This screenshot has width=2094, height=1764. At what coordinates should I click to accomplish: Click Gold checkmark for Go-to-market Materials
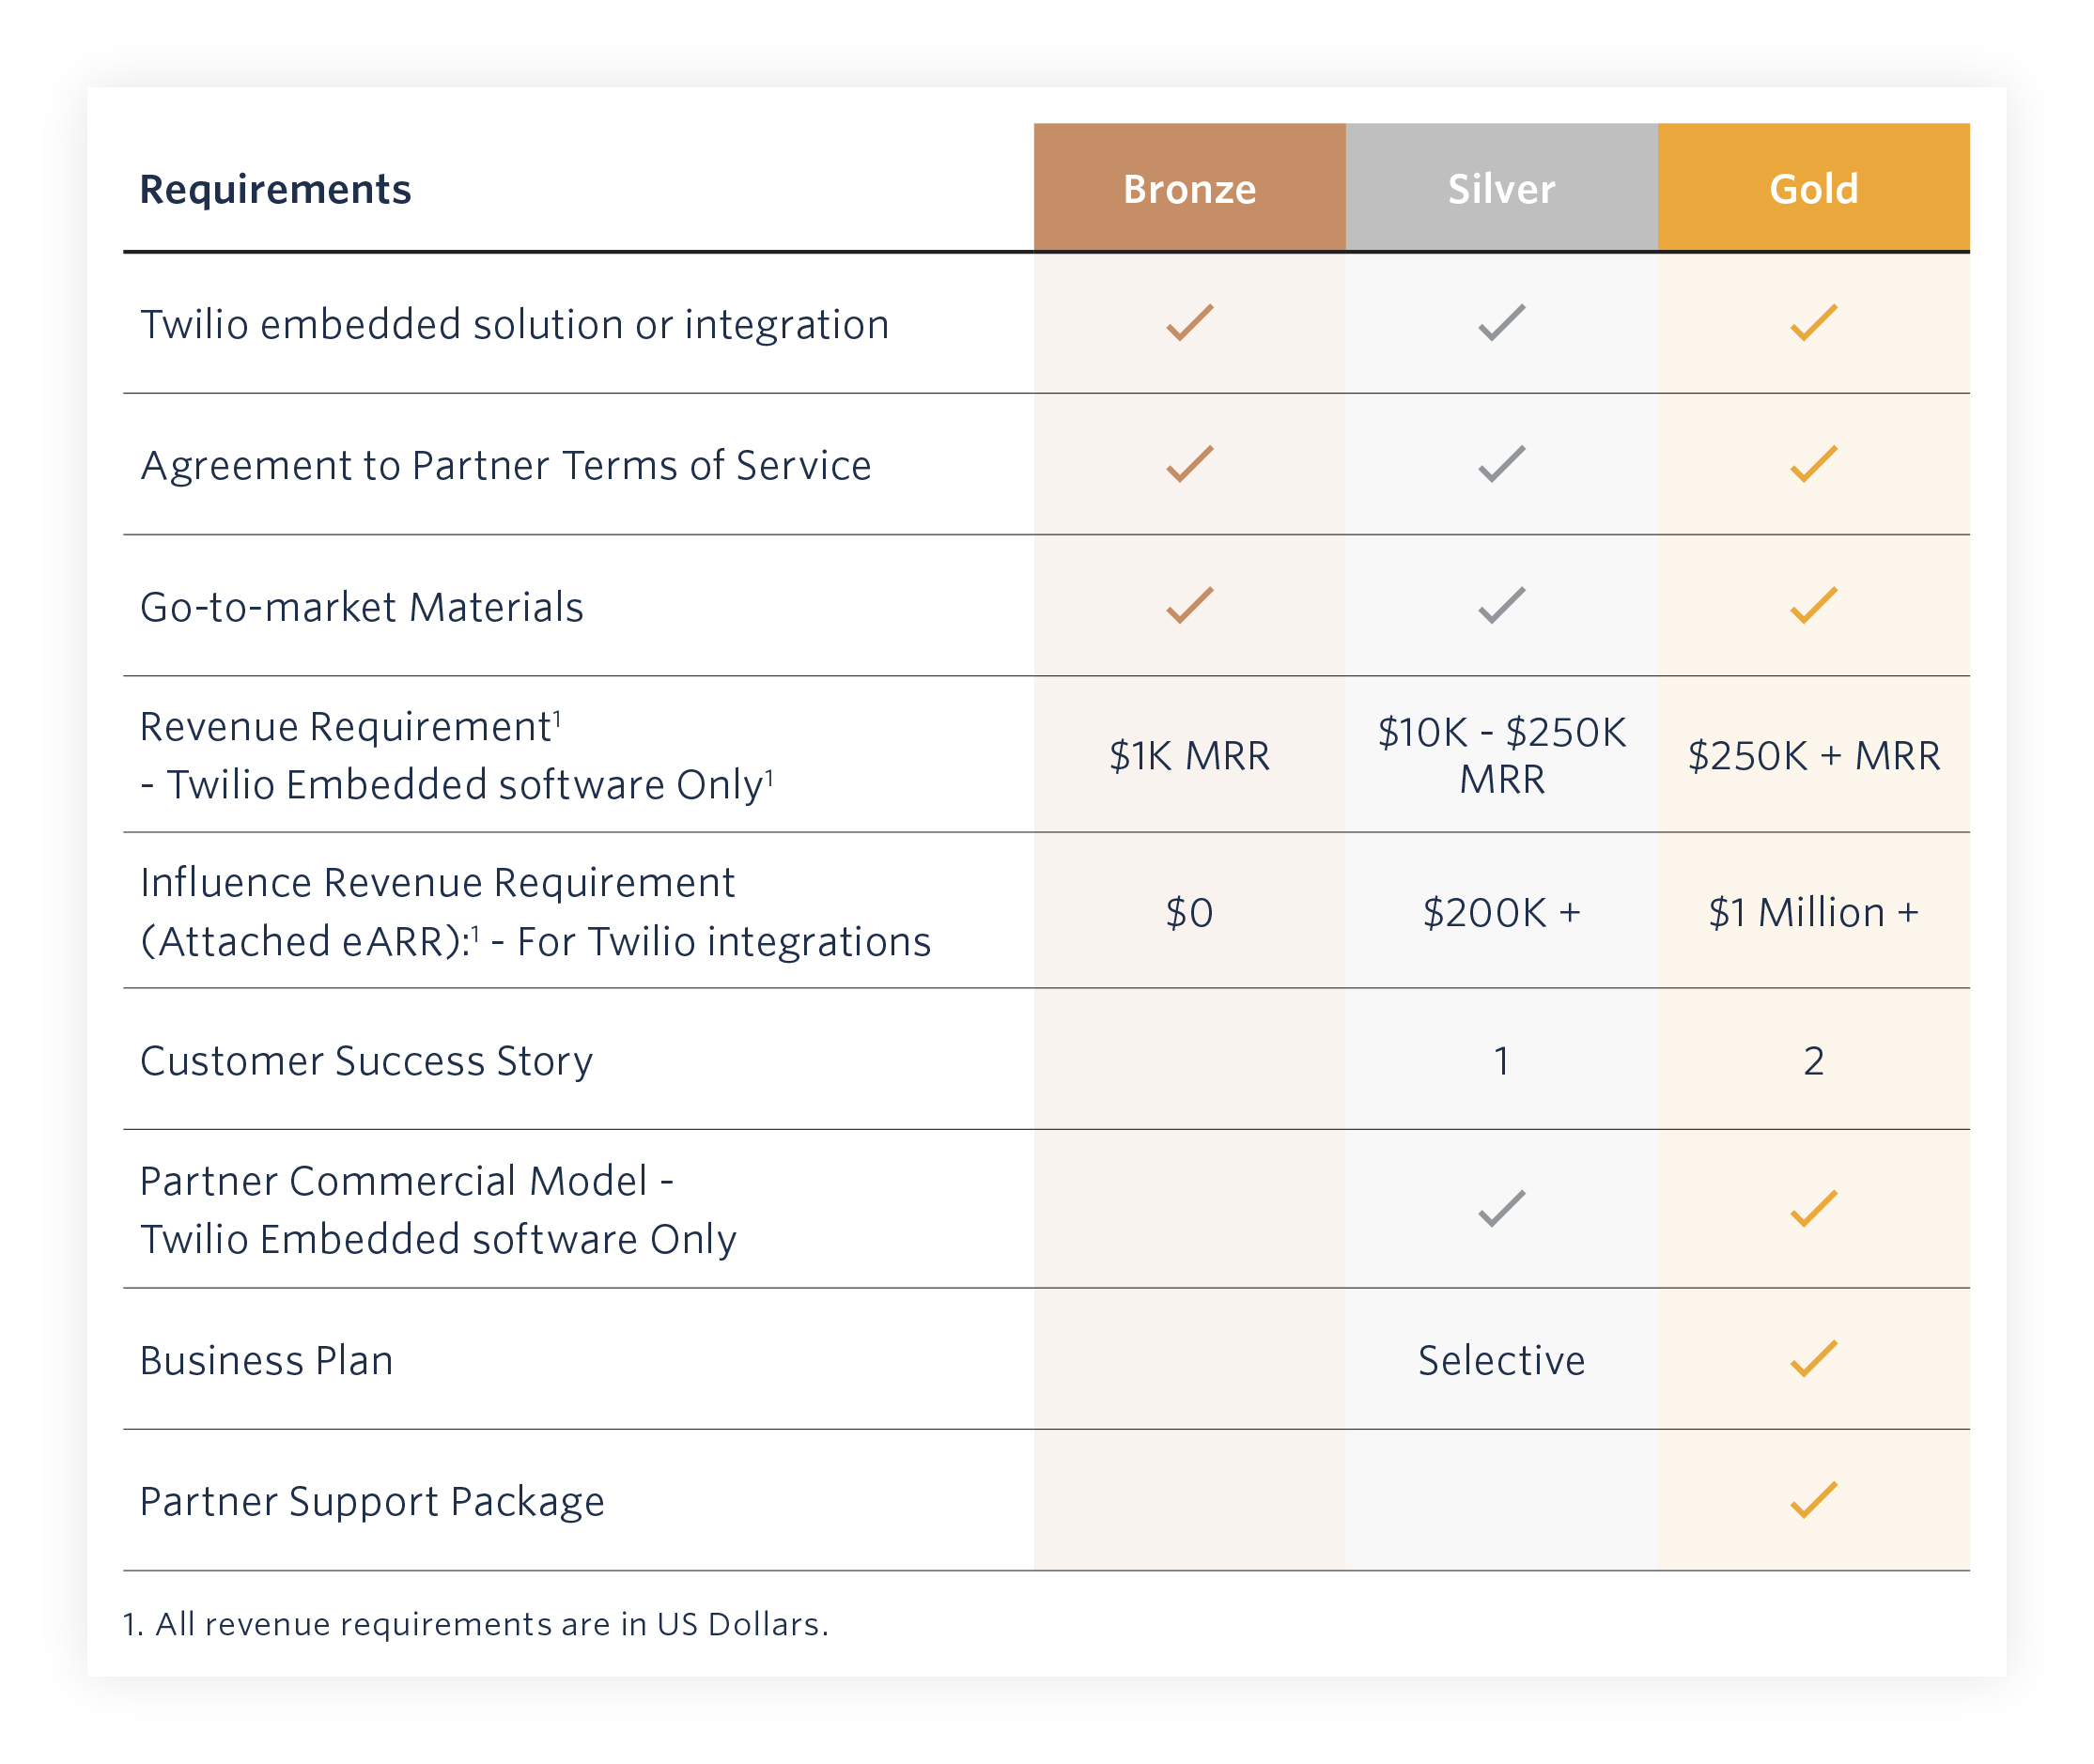[x=1813, y=605]
